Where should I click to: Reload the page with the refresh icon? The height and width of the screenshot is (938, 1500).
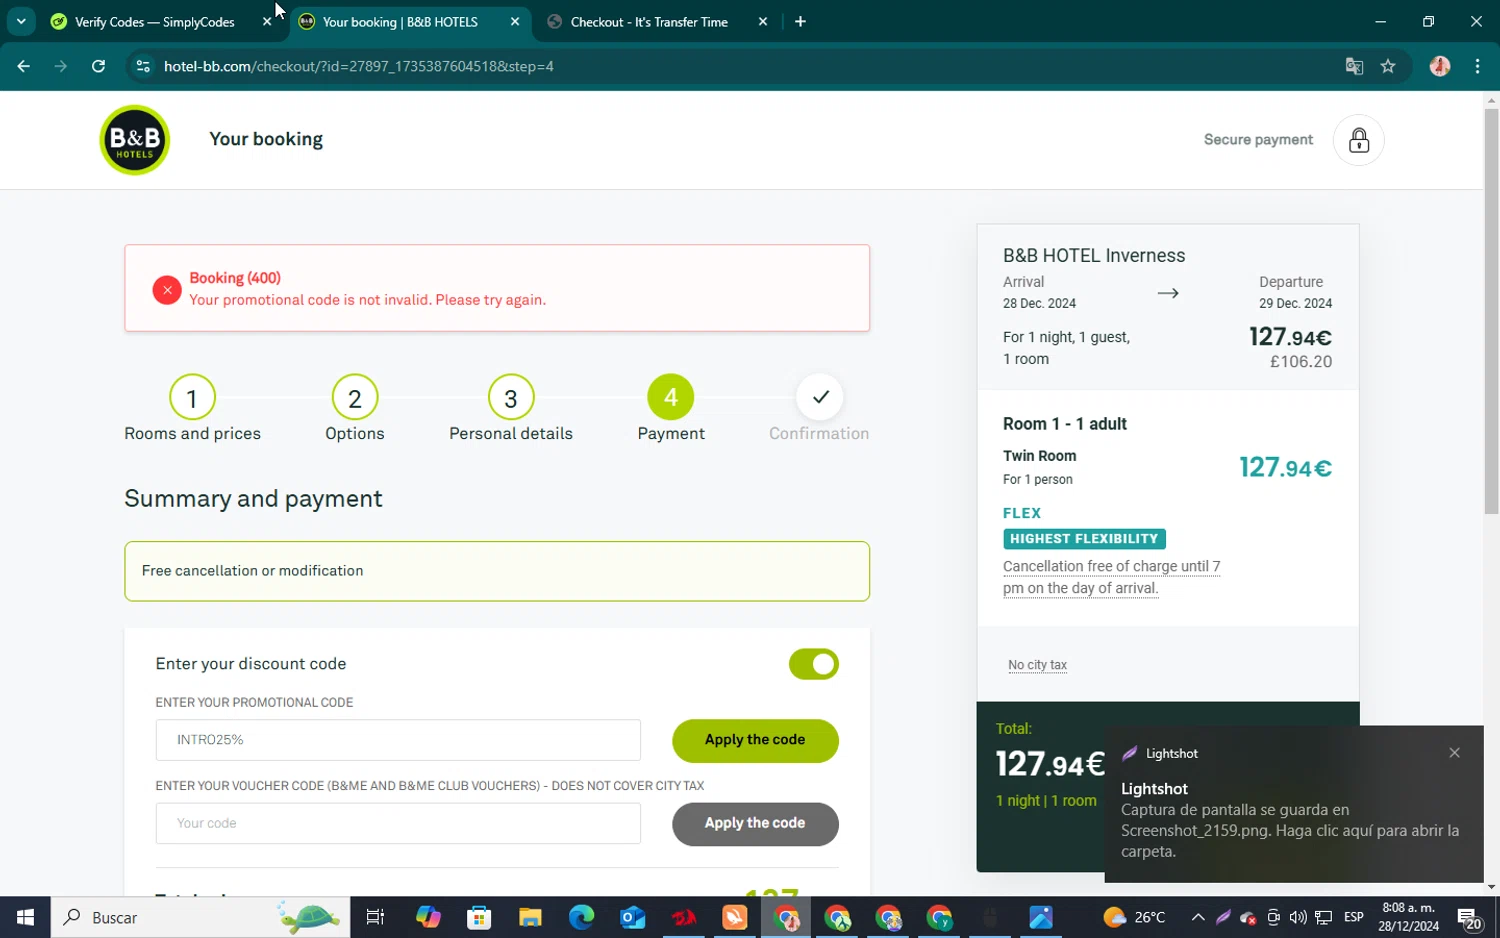point(98,66)
